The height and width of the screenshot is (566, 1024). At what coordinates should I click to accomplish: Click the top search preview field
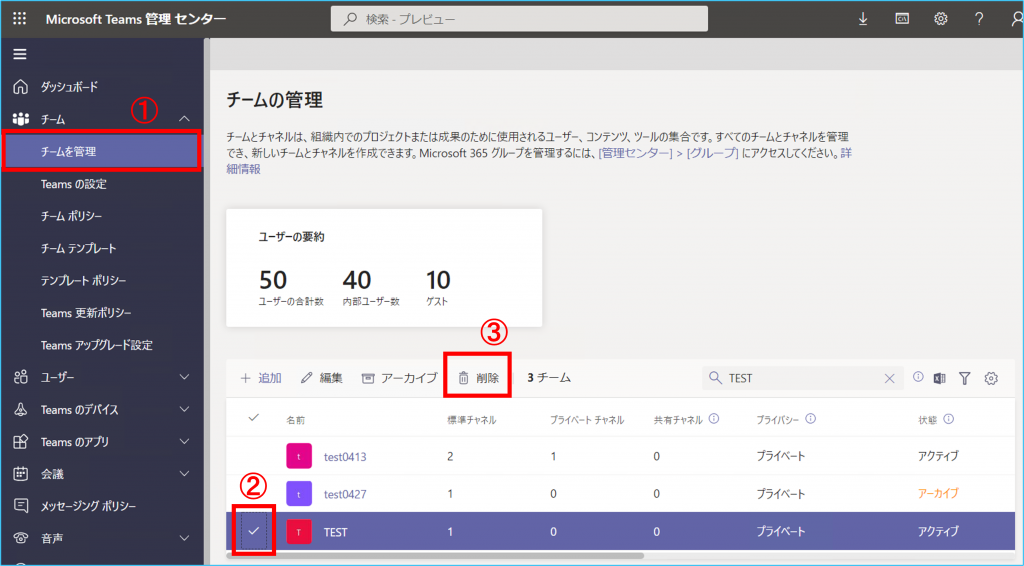(x=519, y=19)
